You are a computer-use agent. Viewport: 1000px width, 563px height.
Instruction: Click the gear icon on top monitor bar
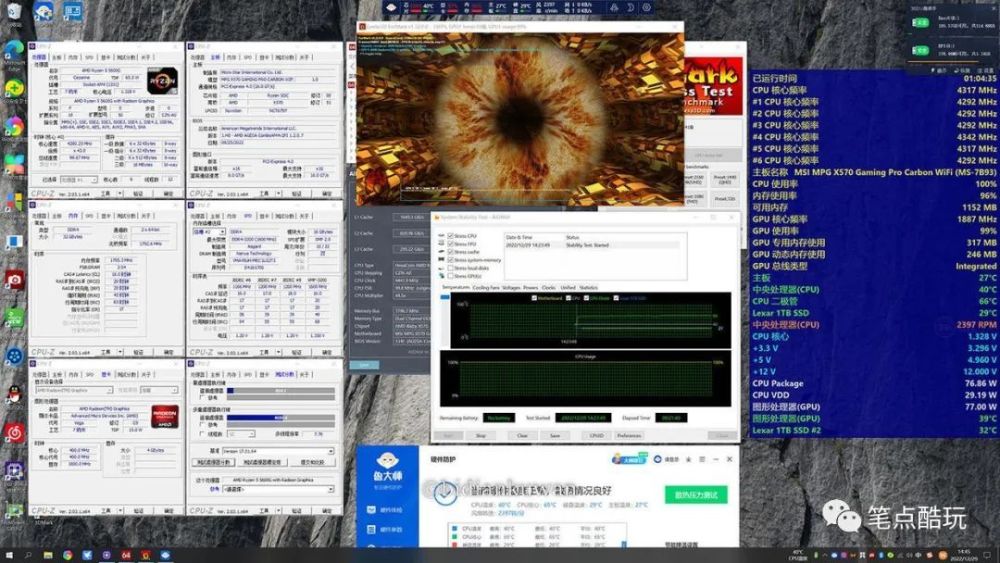pos(646,8)
